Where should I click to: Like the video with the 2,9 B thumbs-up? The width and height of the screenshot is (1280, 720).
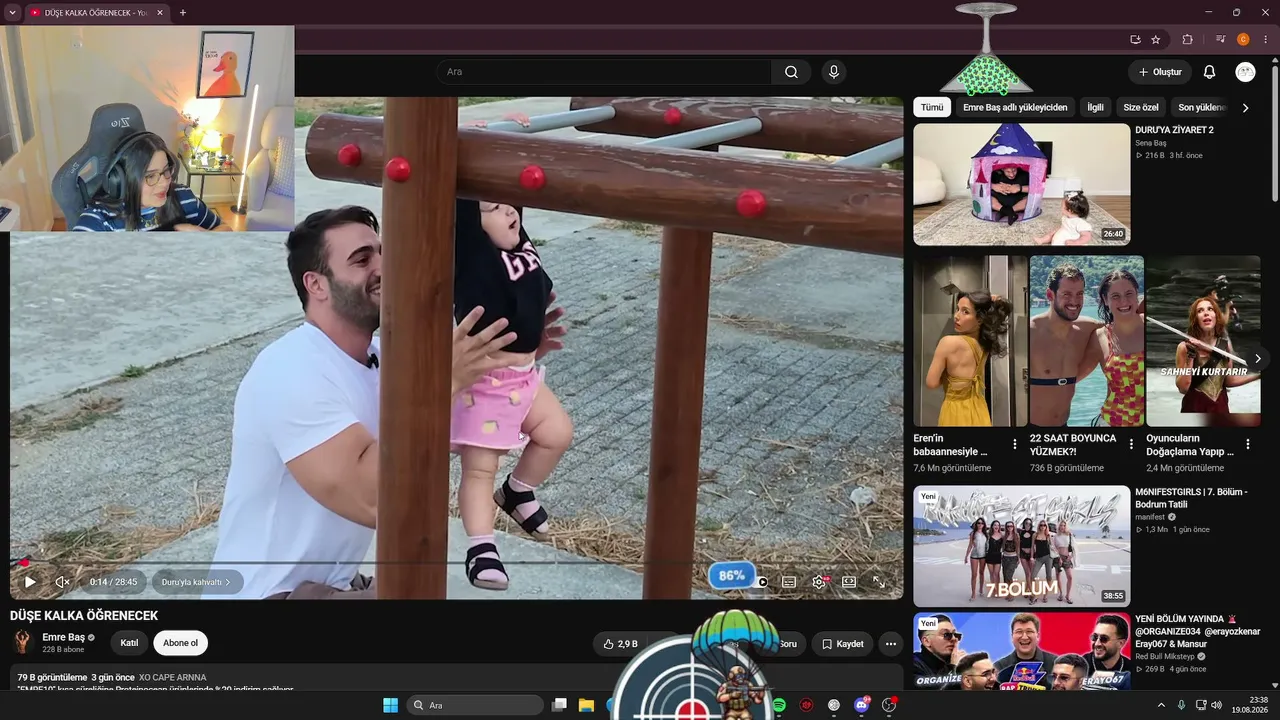click(620, 644)
